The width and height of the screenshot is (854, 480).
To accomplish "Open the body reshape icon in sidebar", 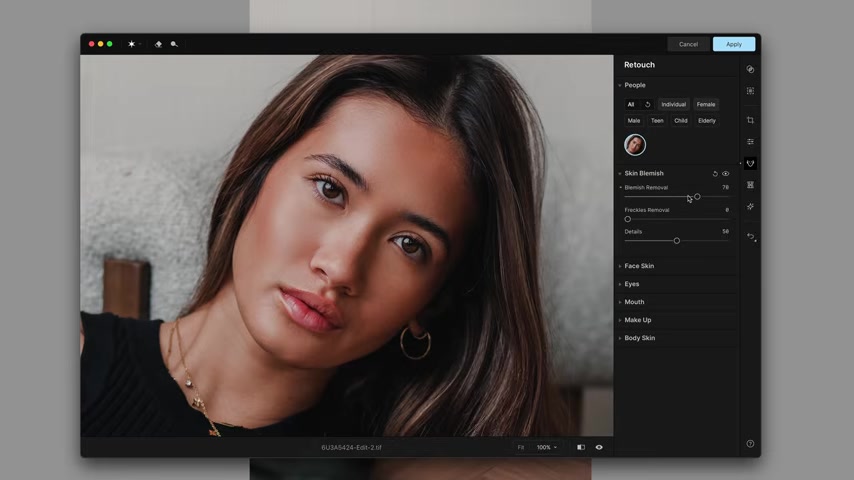I will 750,185.
